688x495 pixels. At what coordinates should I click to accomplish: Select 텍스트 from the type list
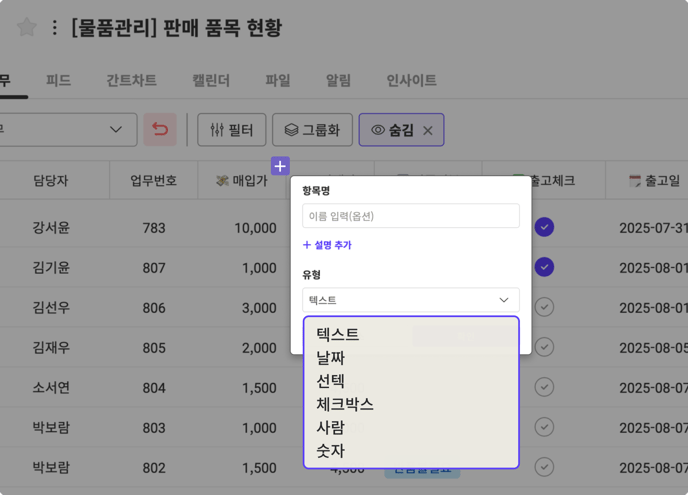pos(338,334)
